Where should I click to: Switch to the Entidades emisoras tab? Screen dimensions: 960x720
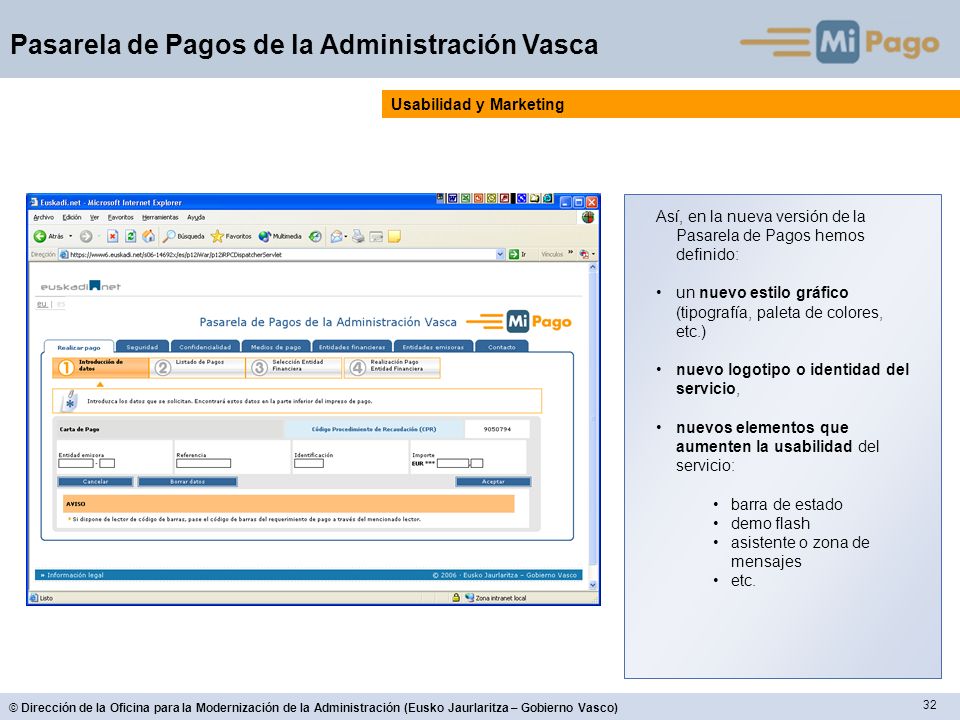click(433, 347)
